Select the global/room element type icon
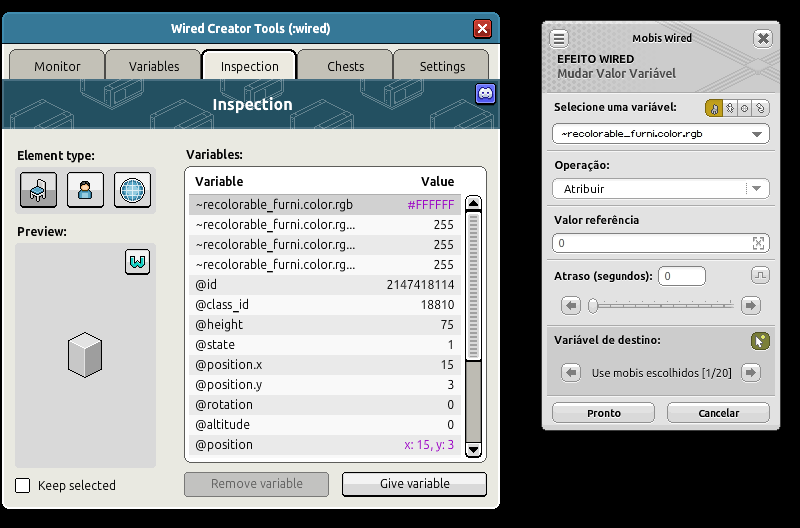 tap(133, 190)
